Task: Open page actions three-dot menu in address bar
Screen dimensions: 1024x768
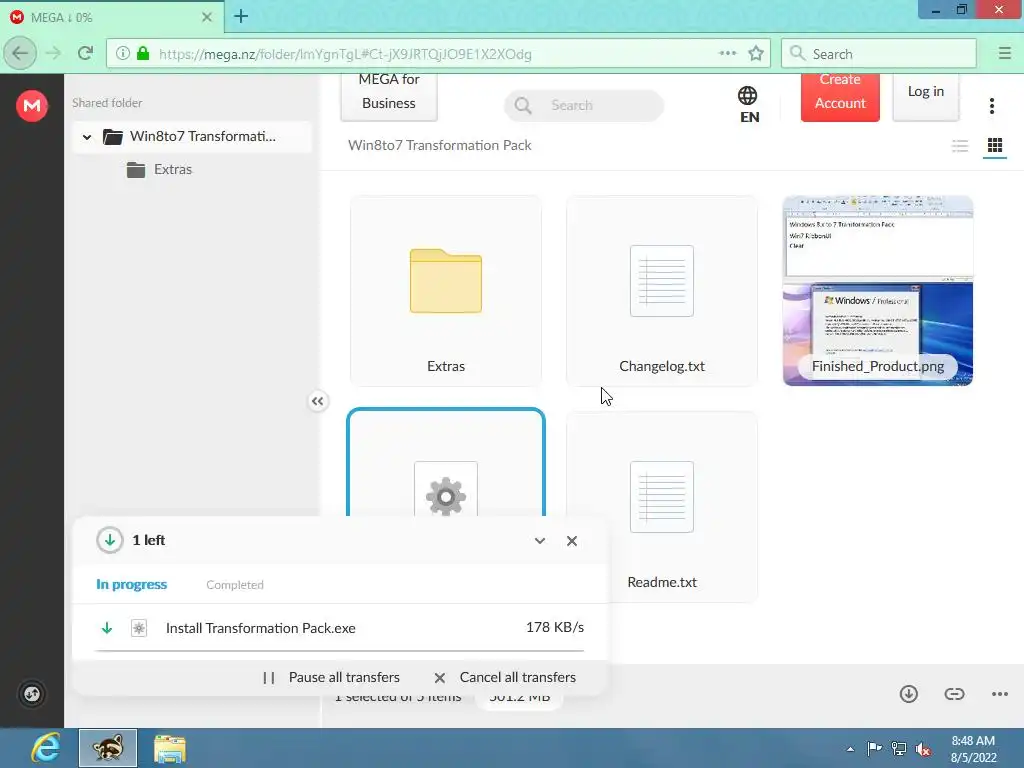Action: (728, 54)
